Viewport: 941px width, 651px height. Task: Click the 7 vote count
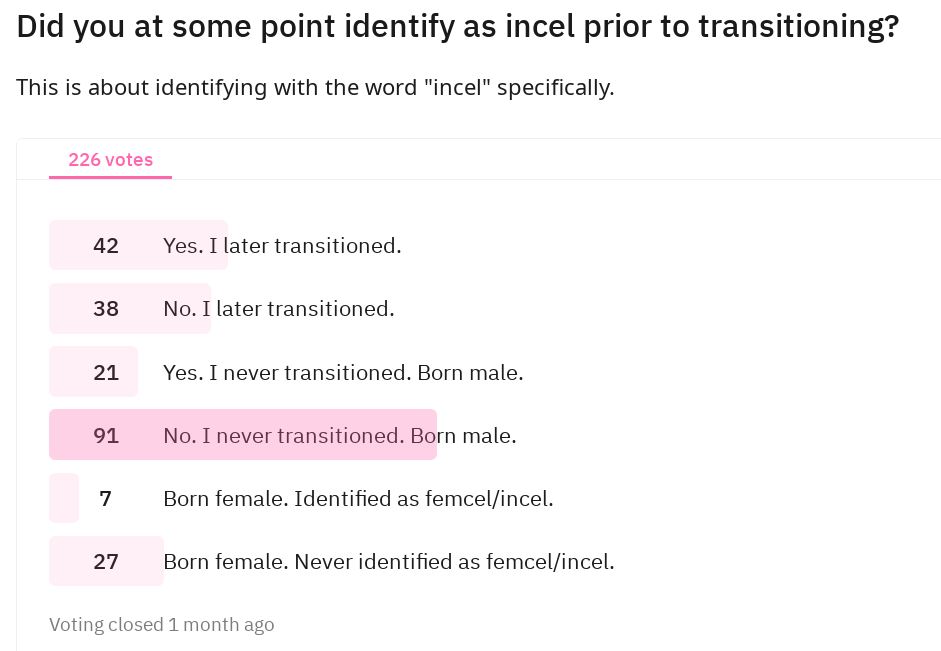pyautogui.click(x=106, y=499)
